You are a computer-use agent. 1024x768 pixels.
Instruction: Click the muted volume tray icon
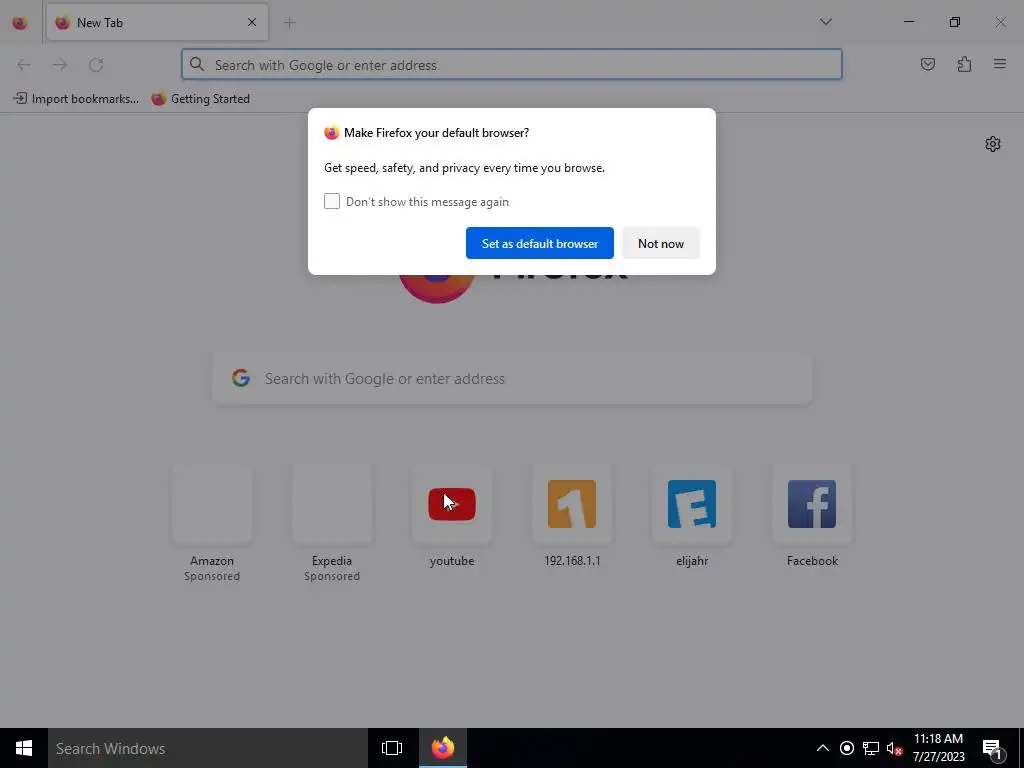click(x=894, y=748)
